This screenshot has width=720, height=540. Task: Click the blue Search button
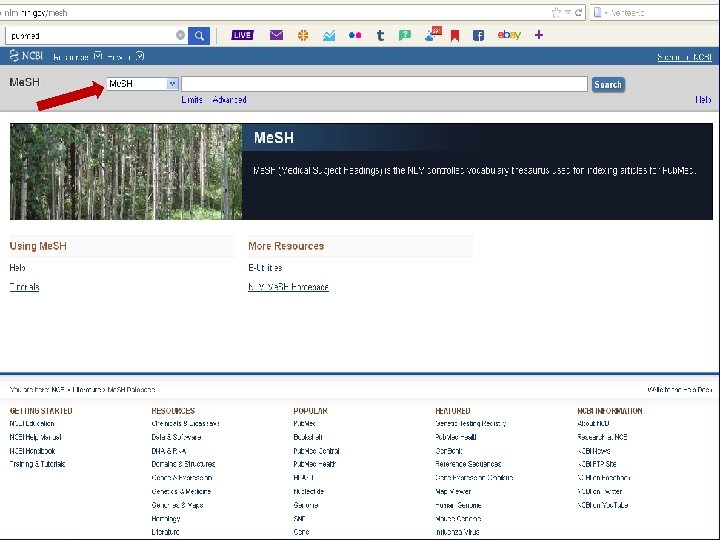pyautogui.click(x=608, y=84)
